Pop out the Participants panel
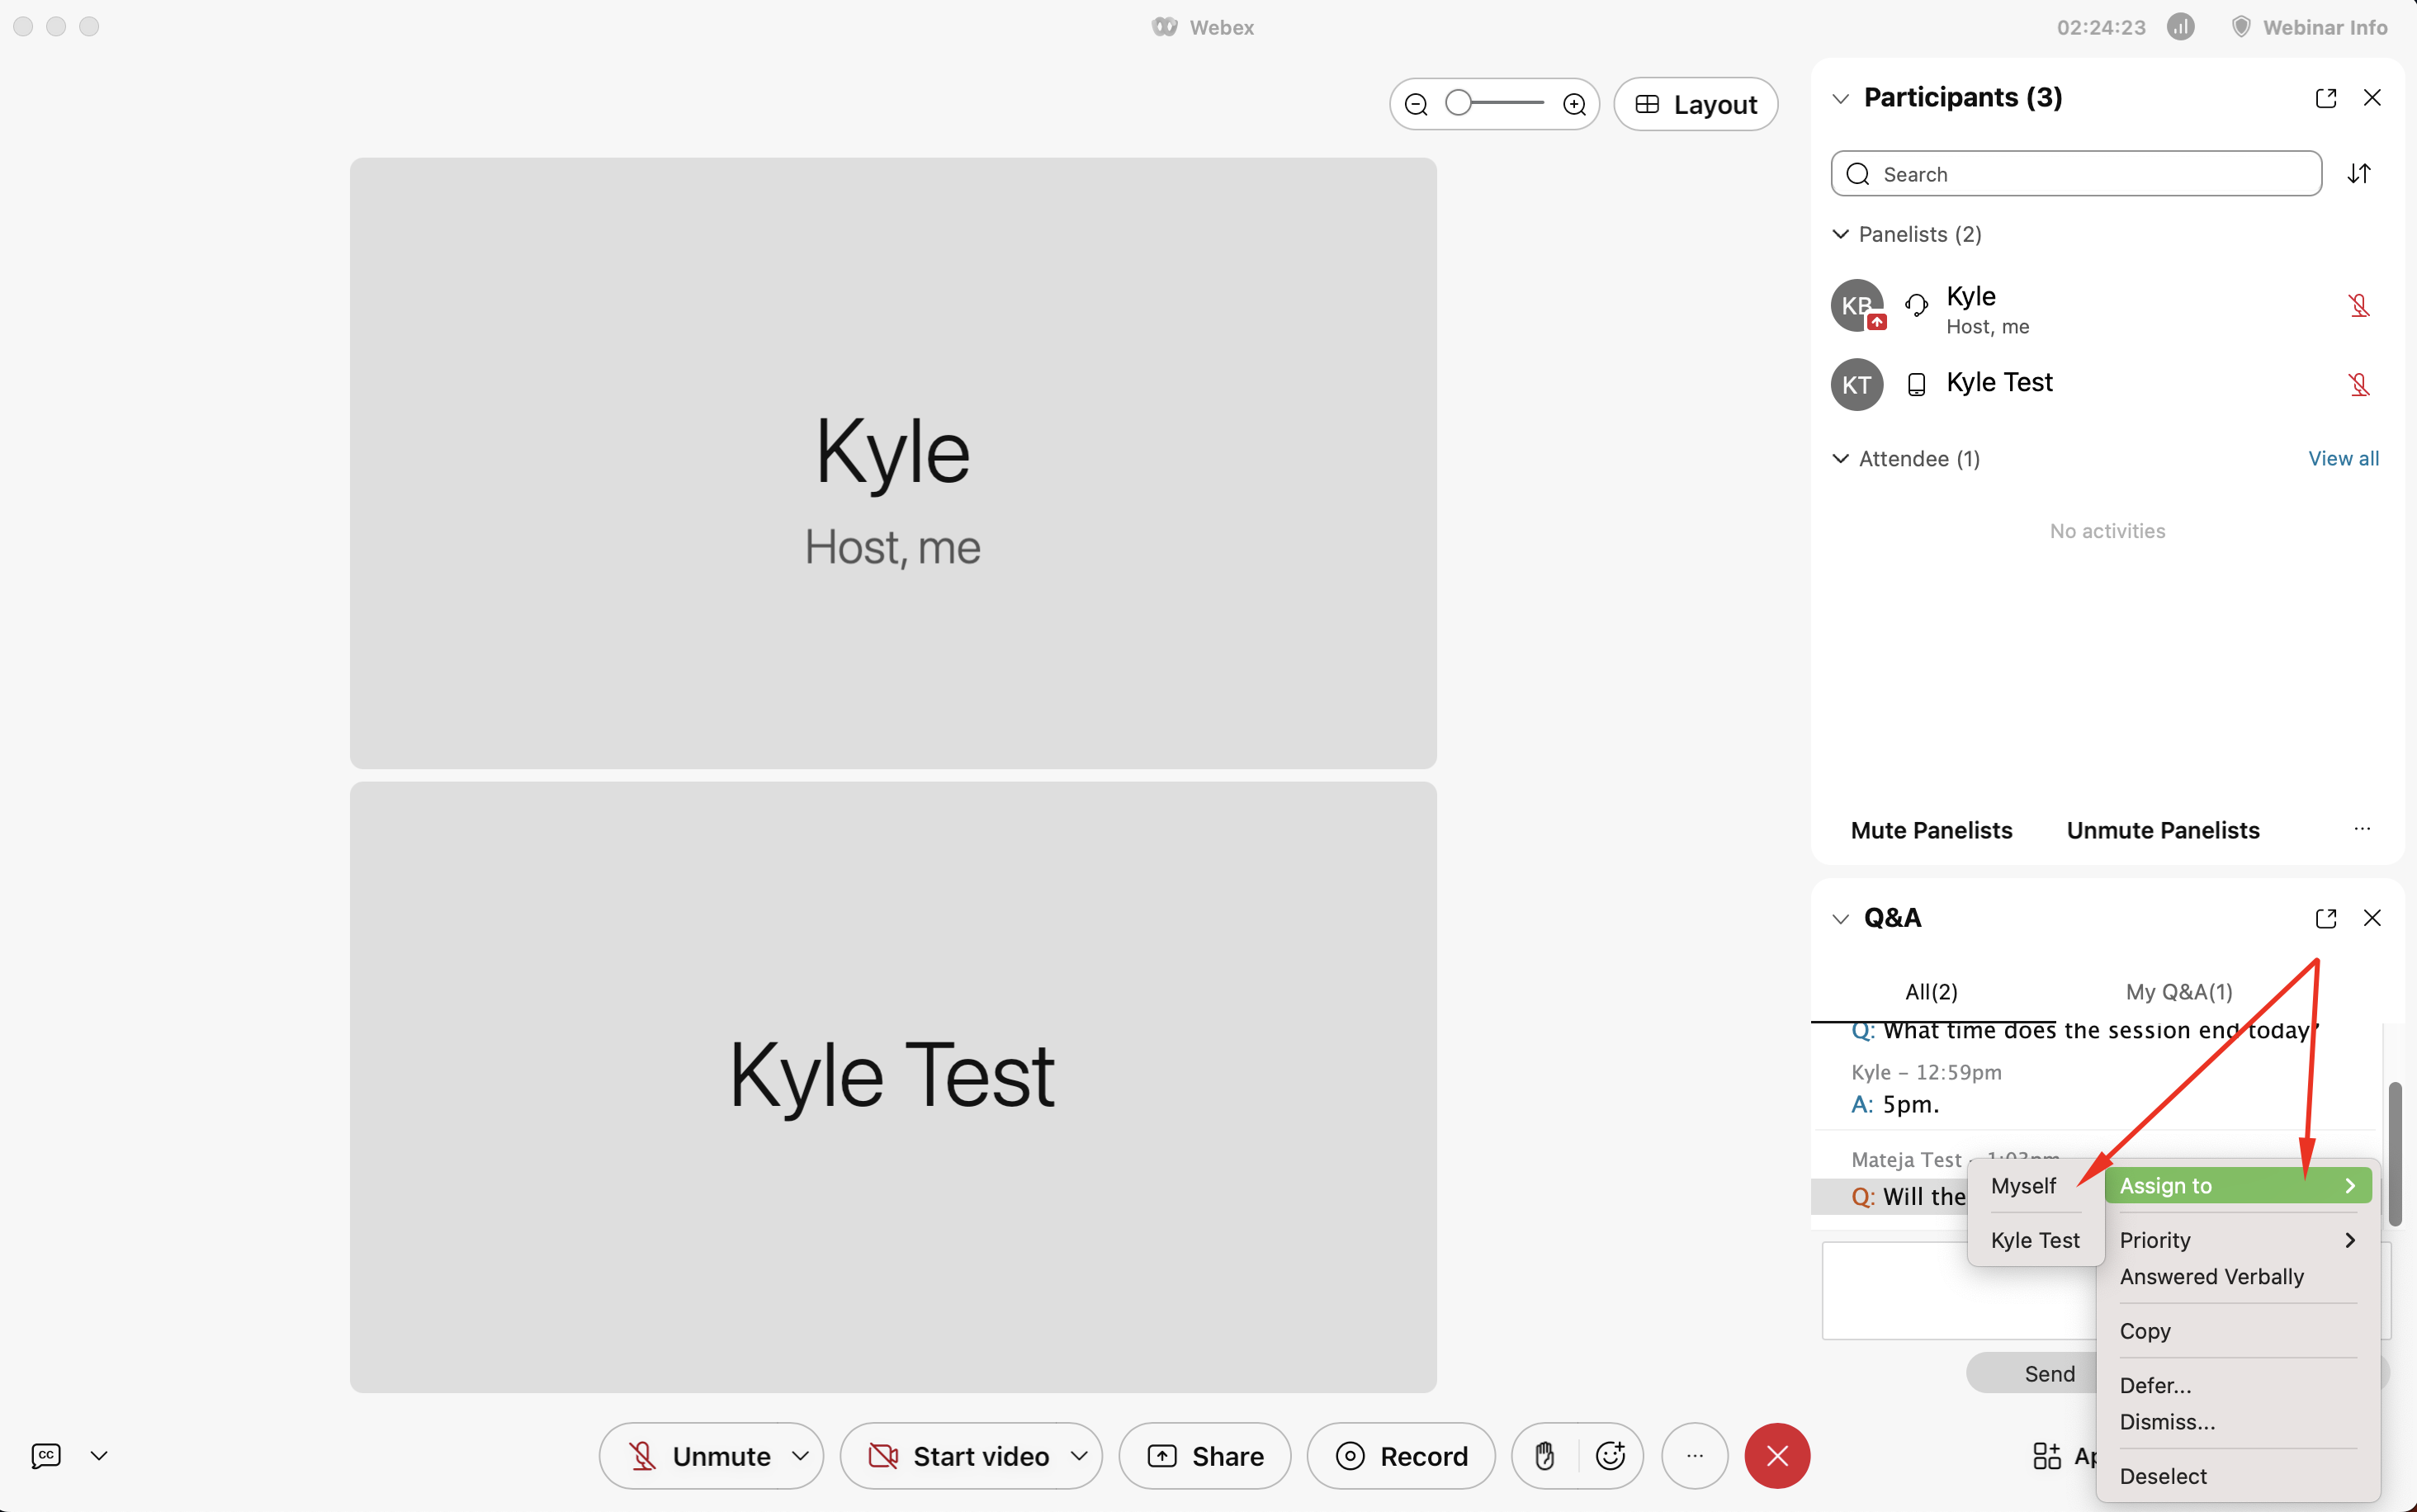 point(2325,98)
